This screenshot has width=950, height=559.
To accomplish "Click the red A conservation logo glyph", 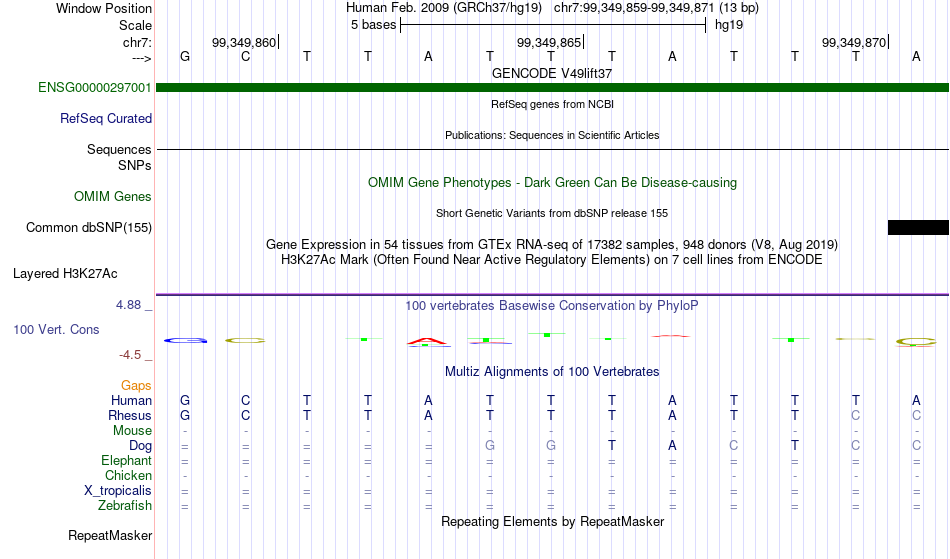I will [x=427, y=341].
